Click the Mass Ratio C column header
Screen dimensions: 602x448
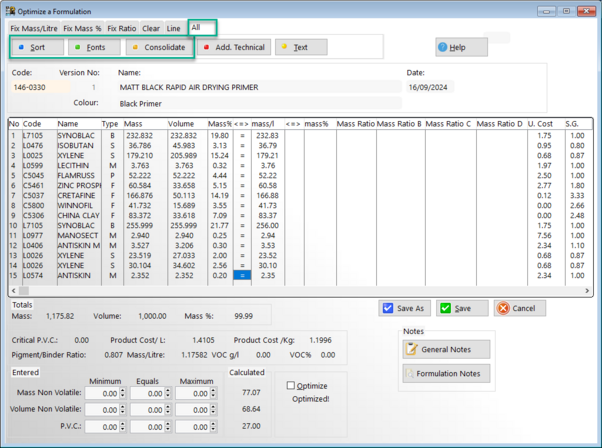[x=450, y=124]
